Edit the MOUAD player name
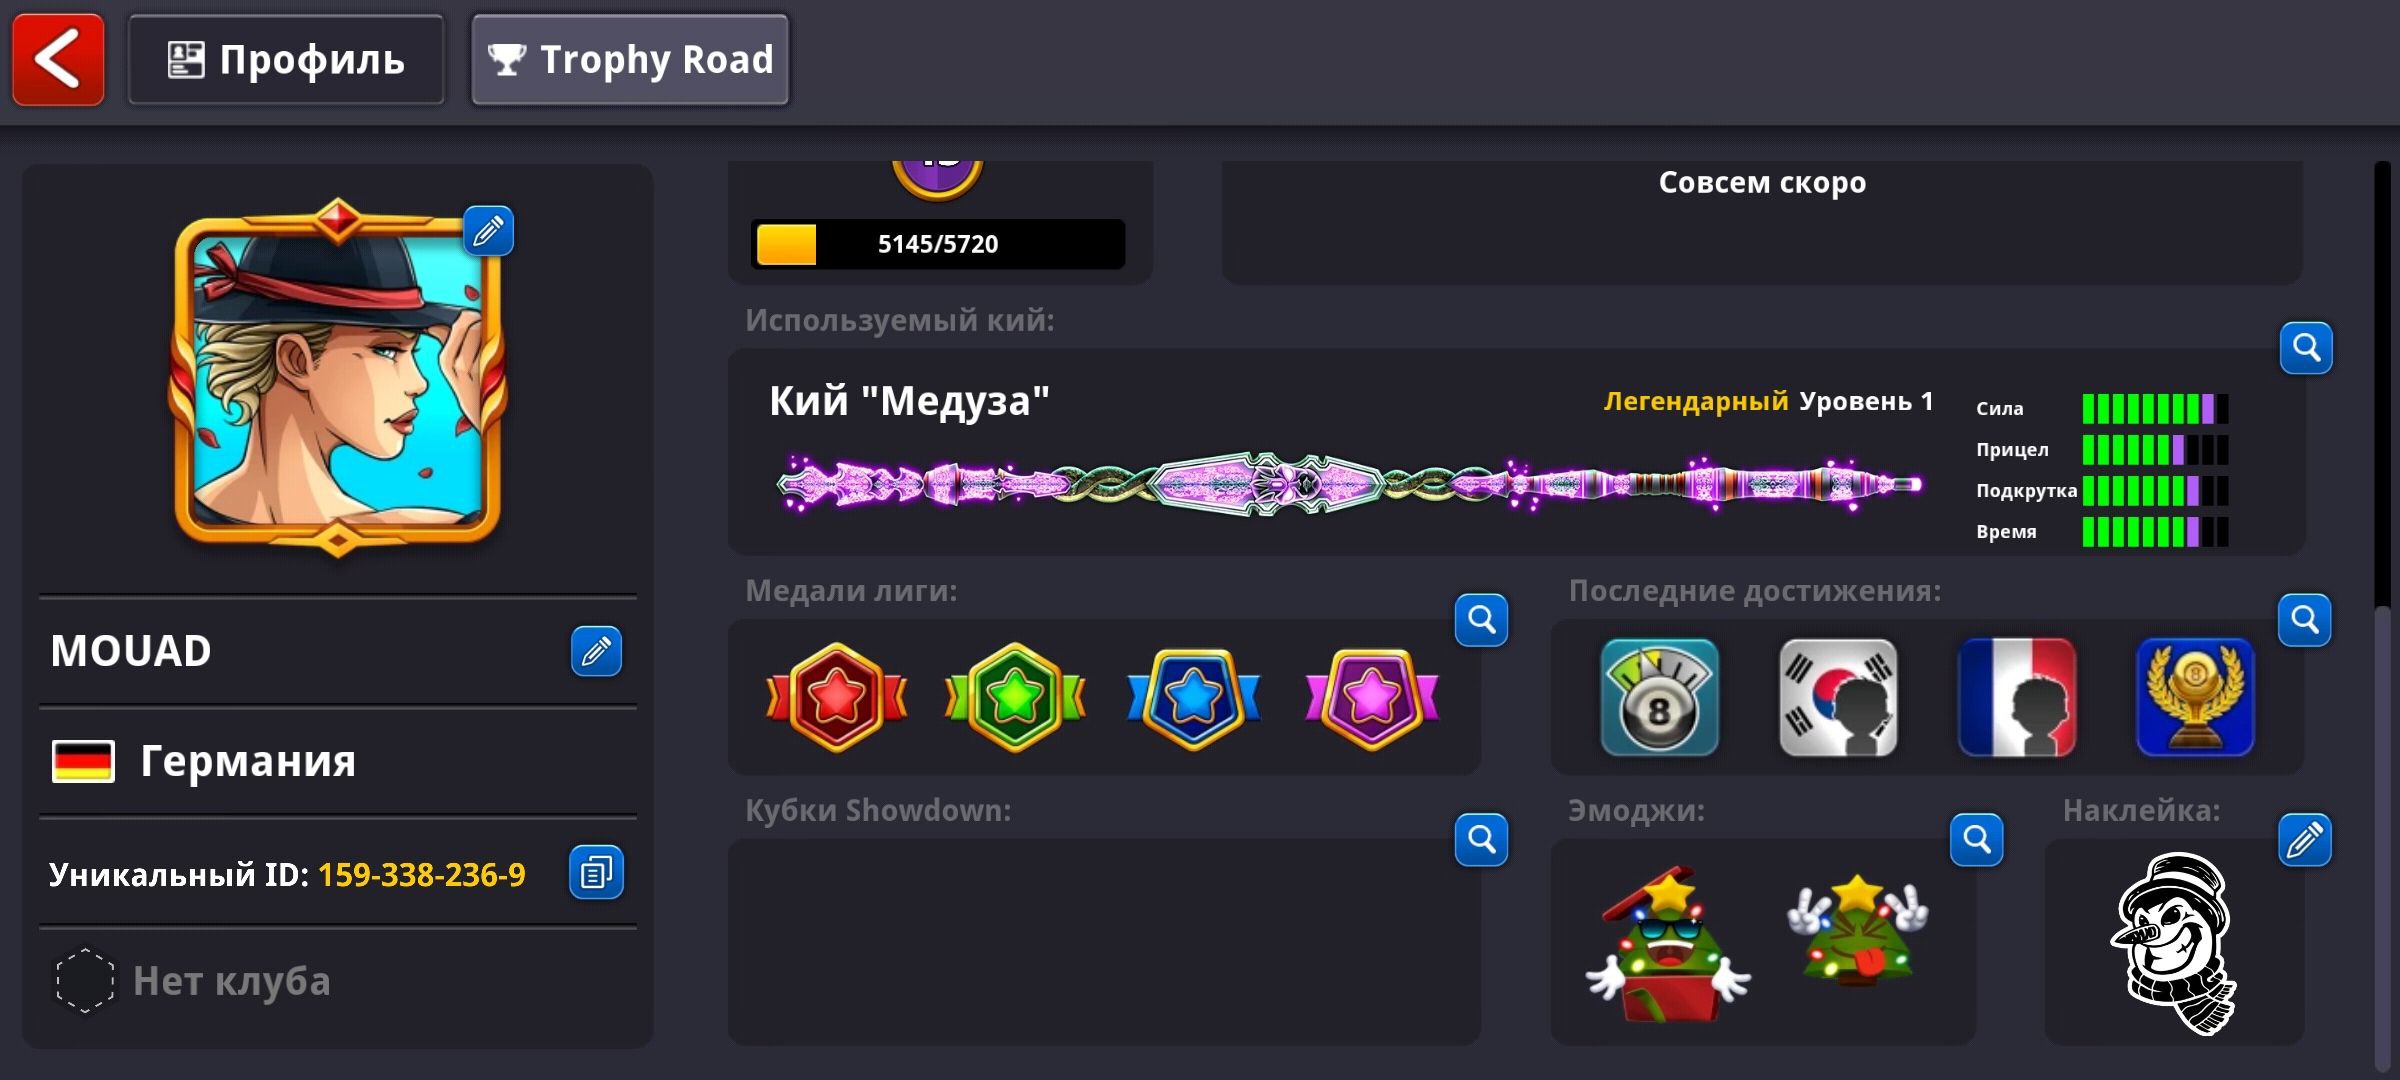Screen dimensions: 2400x1080 tap(596, 652)
